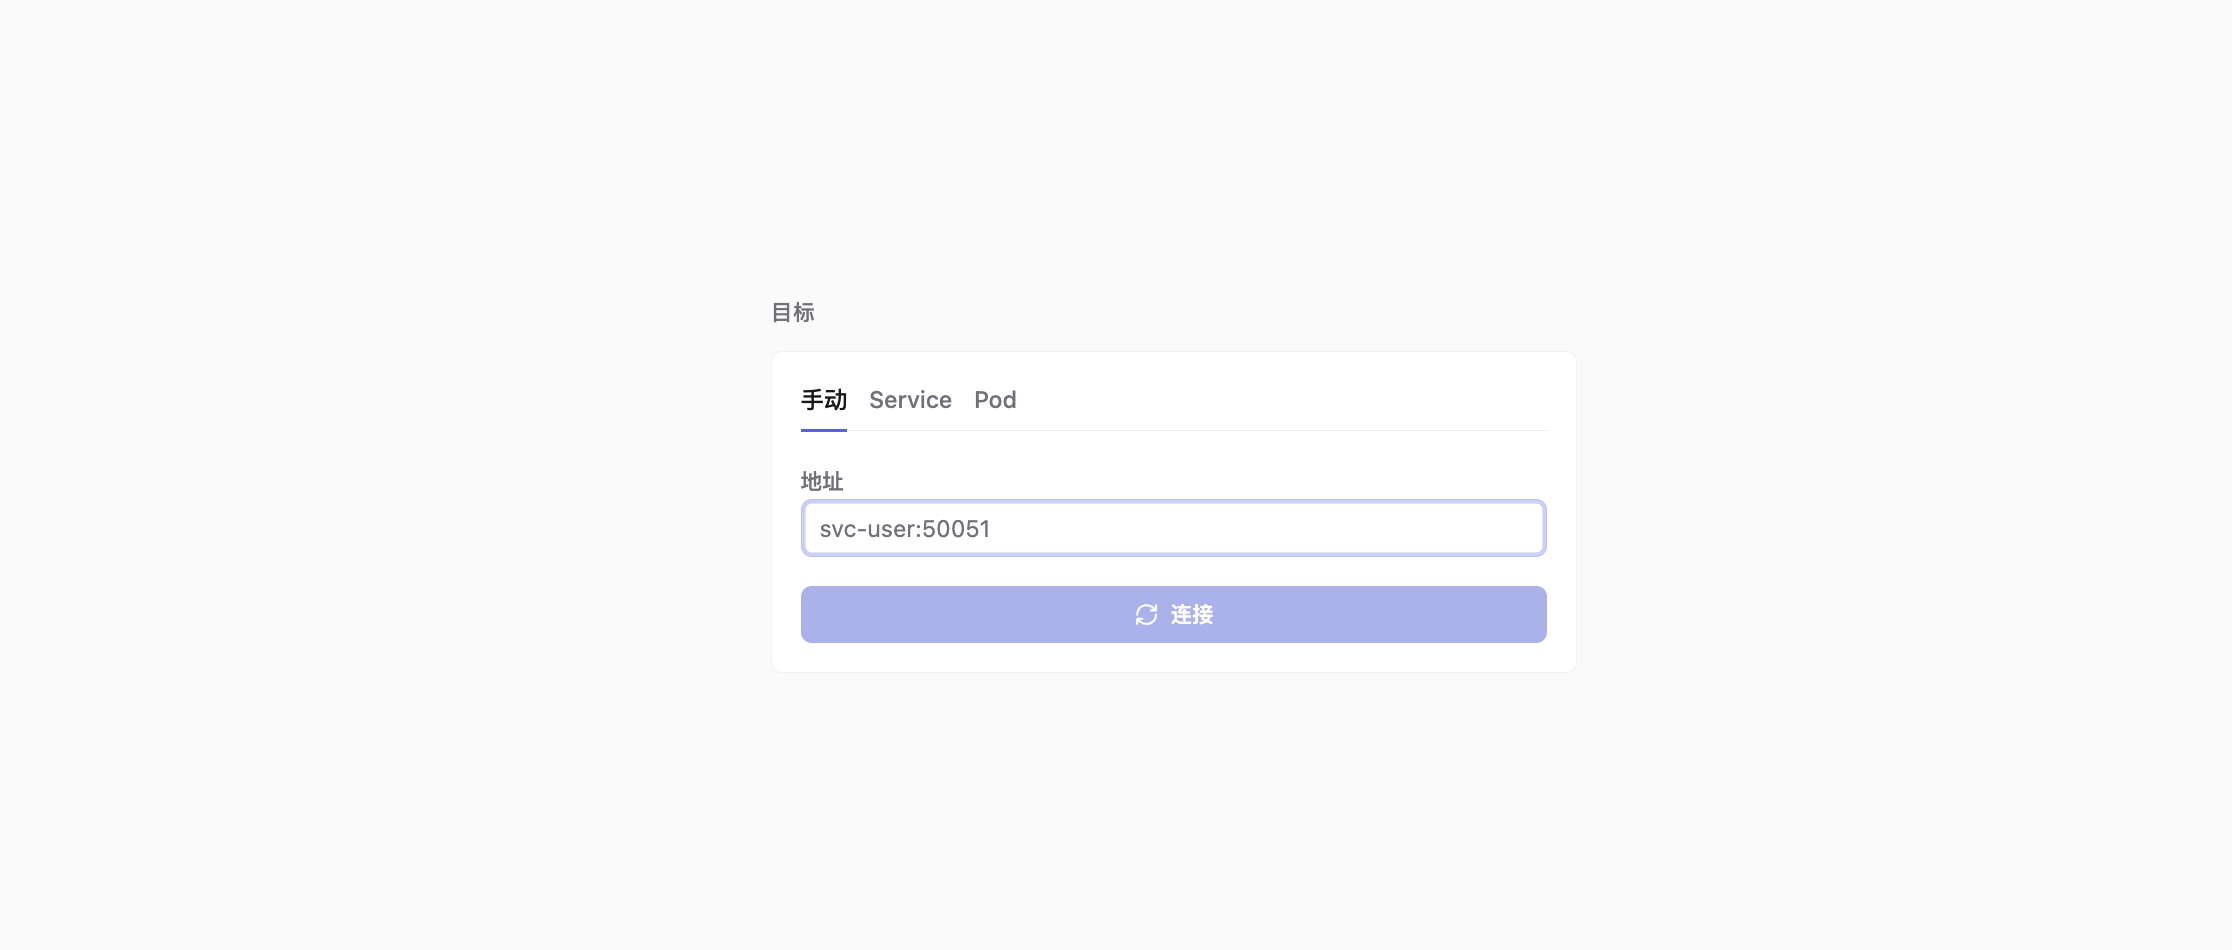
Task: Switch to the Service tab
Action: (x=910, y=400)
